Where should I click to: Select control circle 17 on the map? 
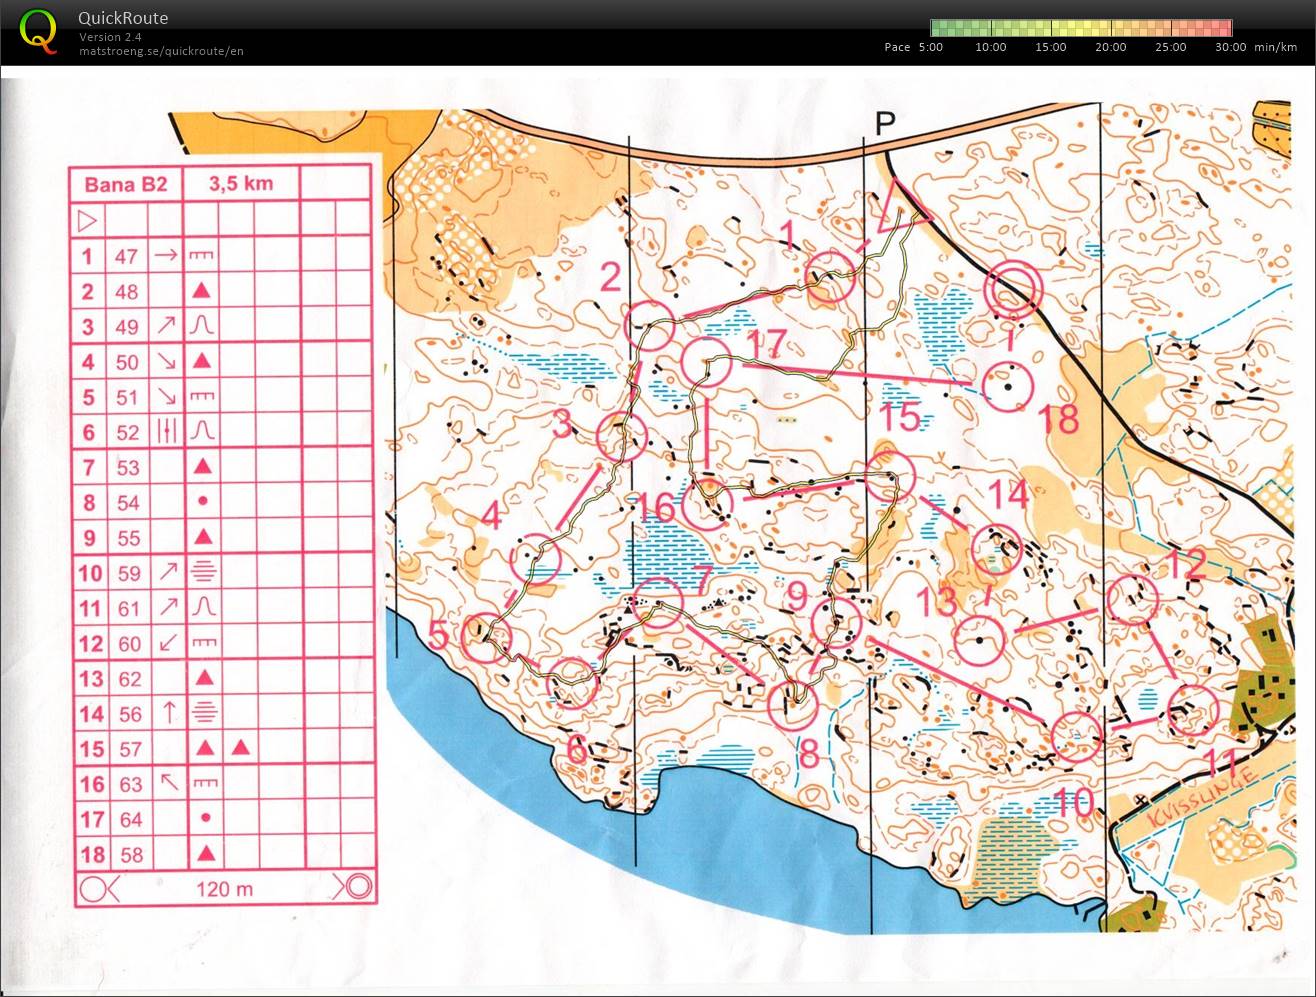pos(706,363)
